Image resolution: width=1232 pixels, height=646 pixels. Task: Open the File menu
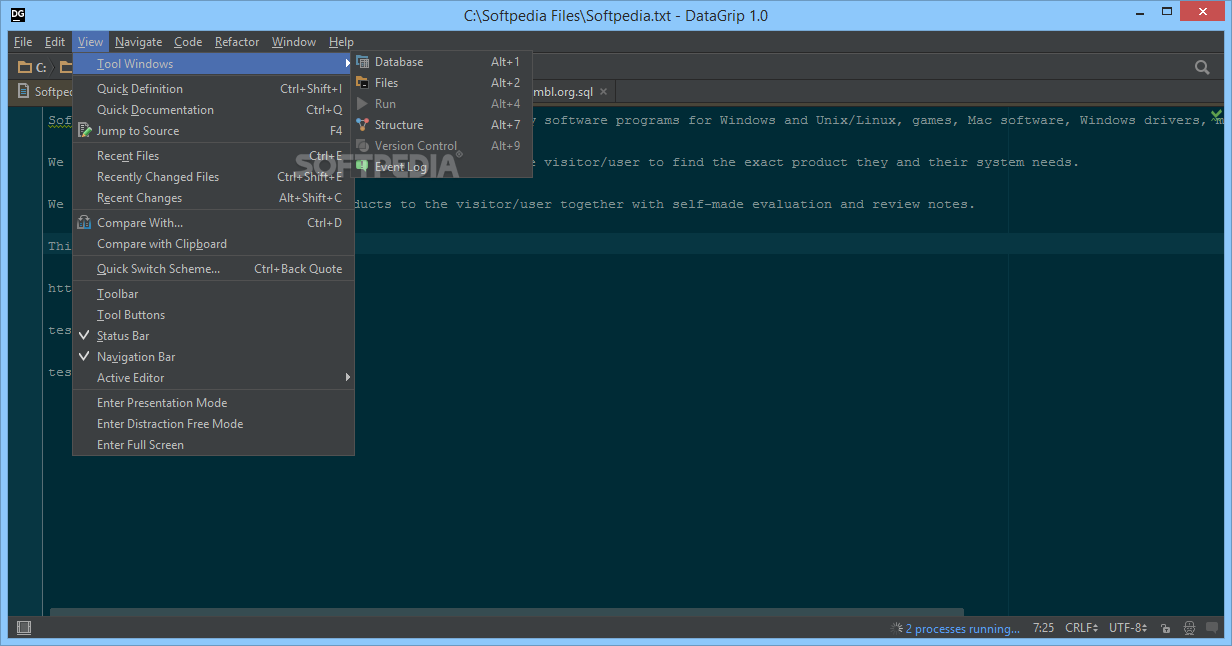coord(23,42)
